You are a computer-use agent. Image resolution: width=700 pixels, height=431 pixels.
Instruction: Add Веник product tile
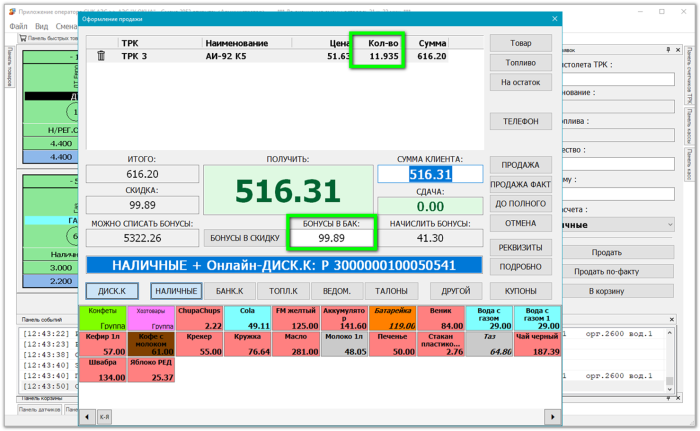(x=441, y=318)
